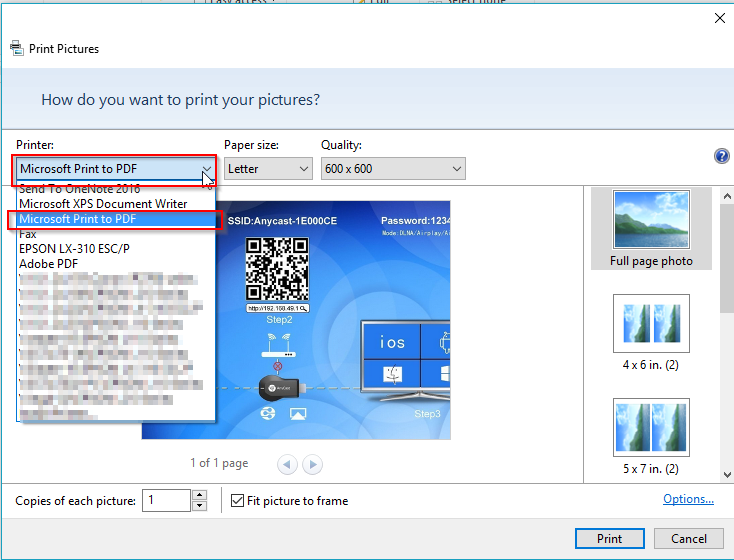
Task: Open the Options... link
Action: coord(688,499)
